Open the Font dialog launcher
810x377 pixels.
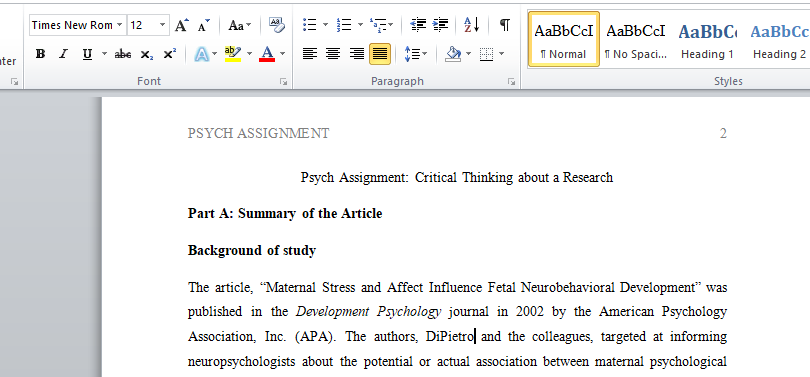pos(283,82)
